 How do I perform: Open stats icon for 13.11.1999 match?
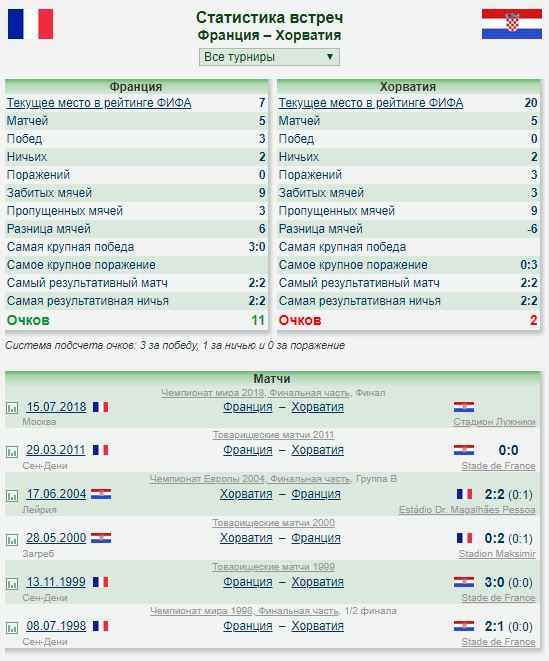(12, 584)
